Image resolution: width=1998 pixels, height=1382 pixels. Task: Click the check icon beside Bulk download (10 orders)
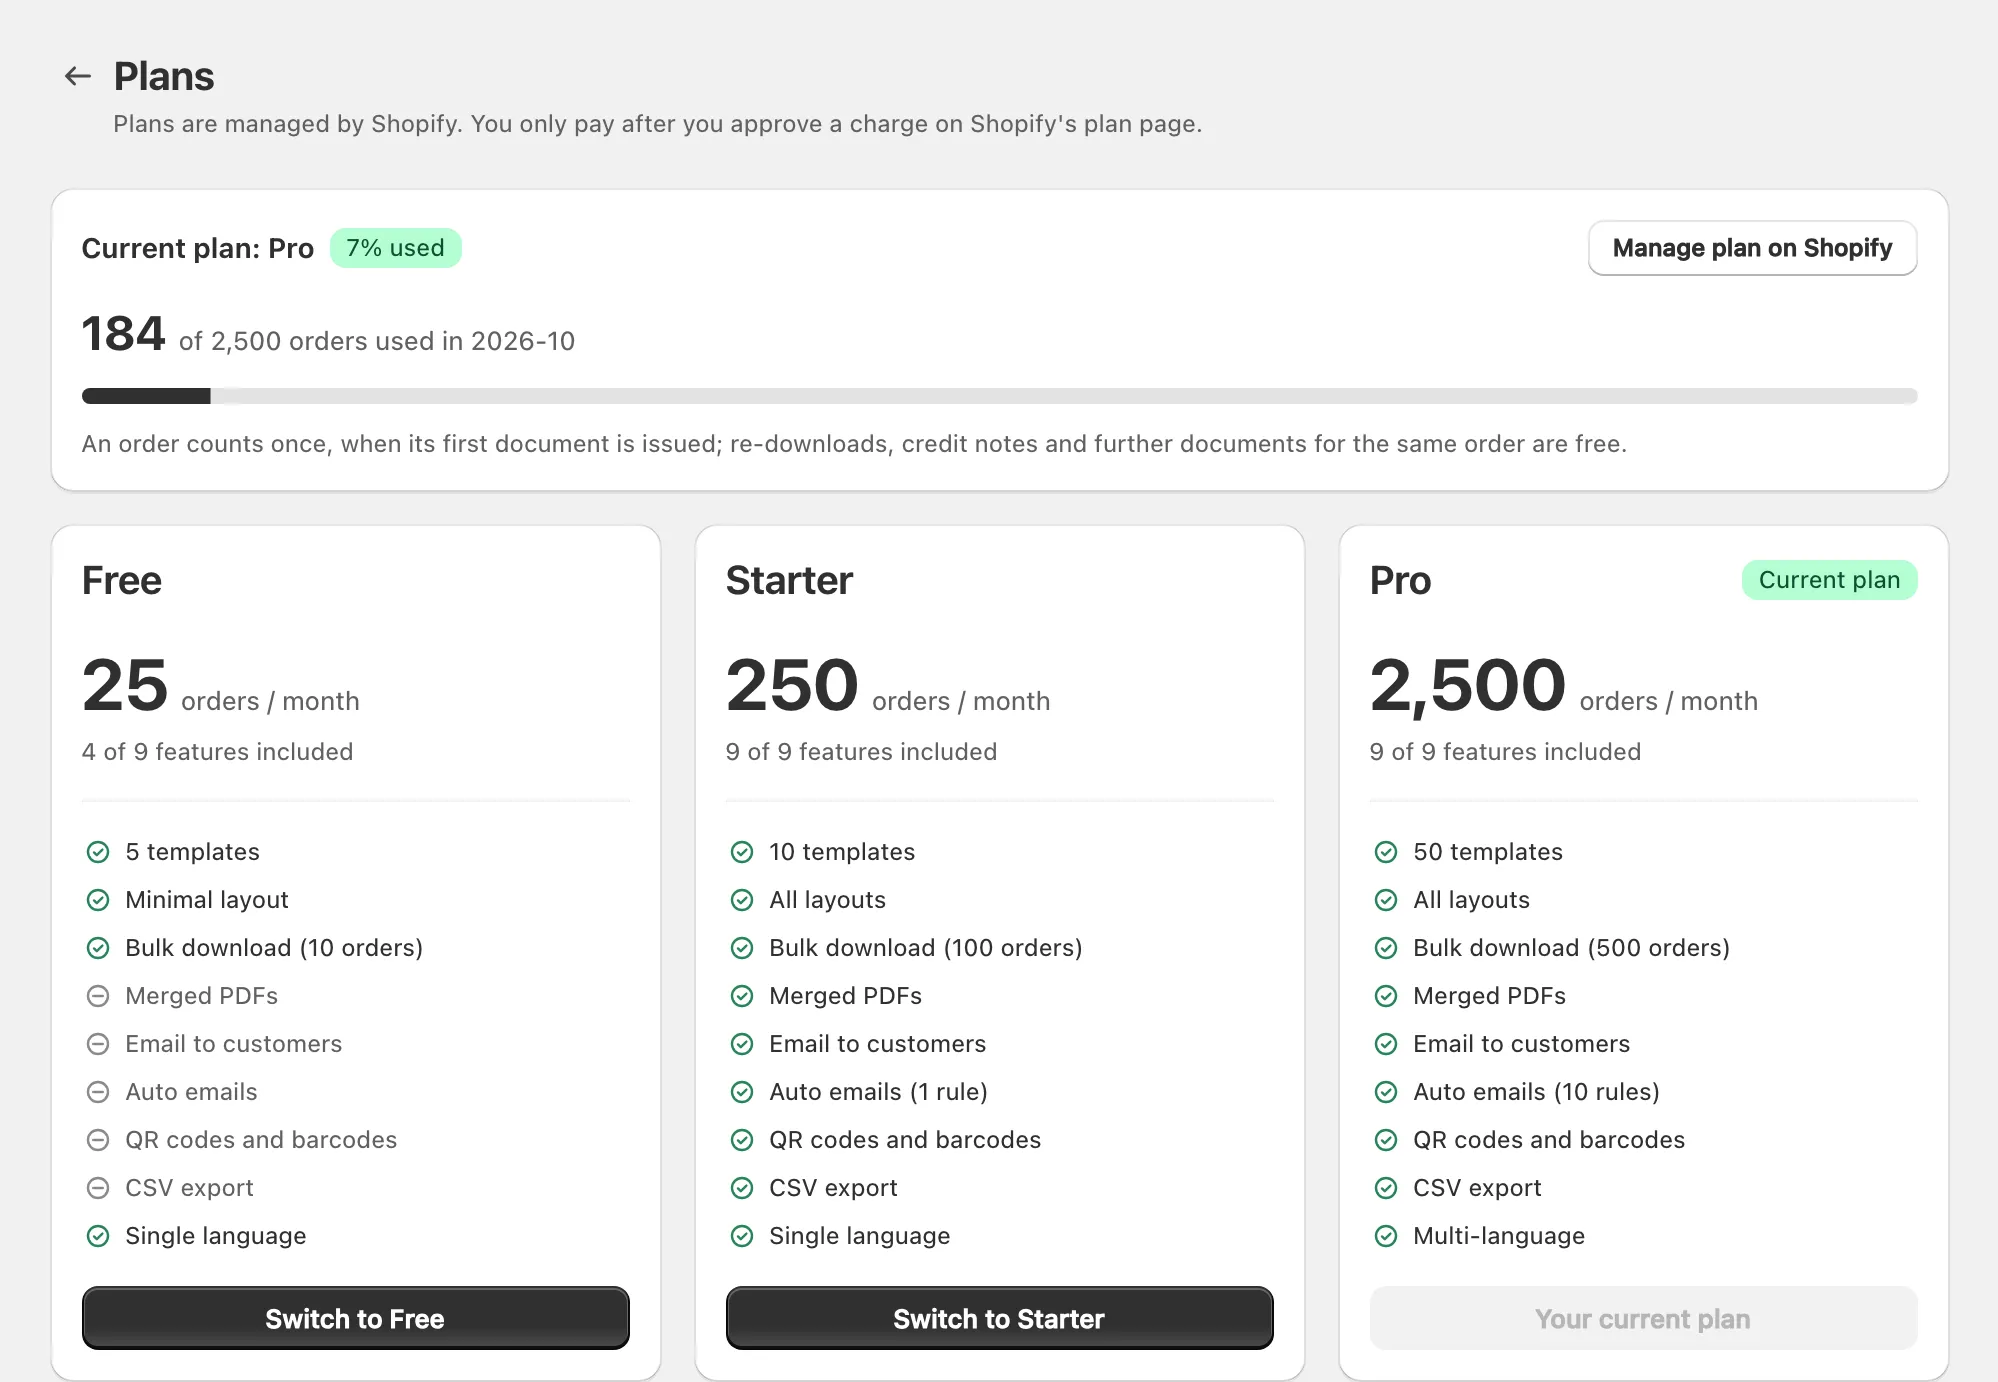pos(98,948)
